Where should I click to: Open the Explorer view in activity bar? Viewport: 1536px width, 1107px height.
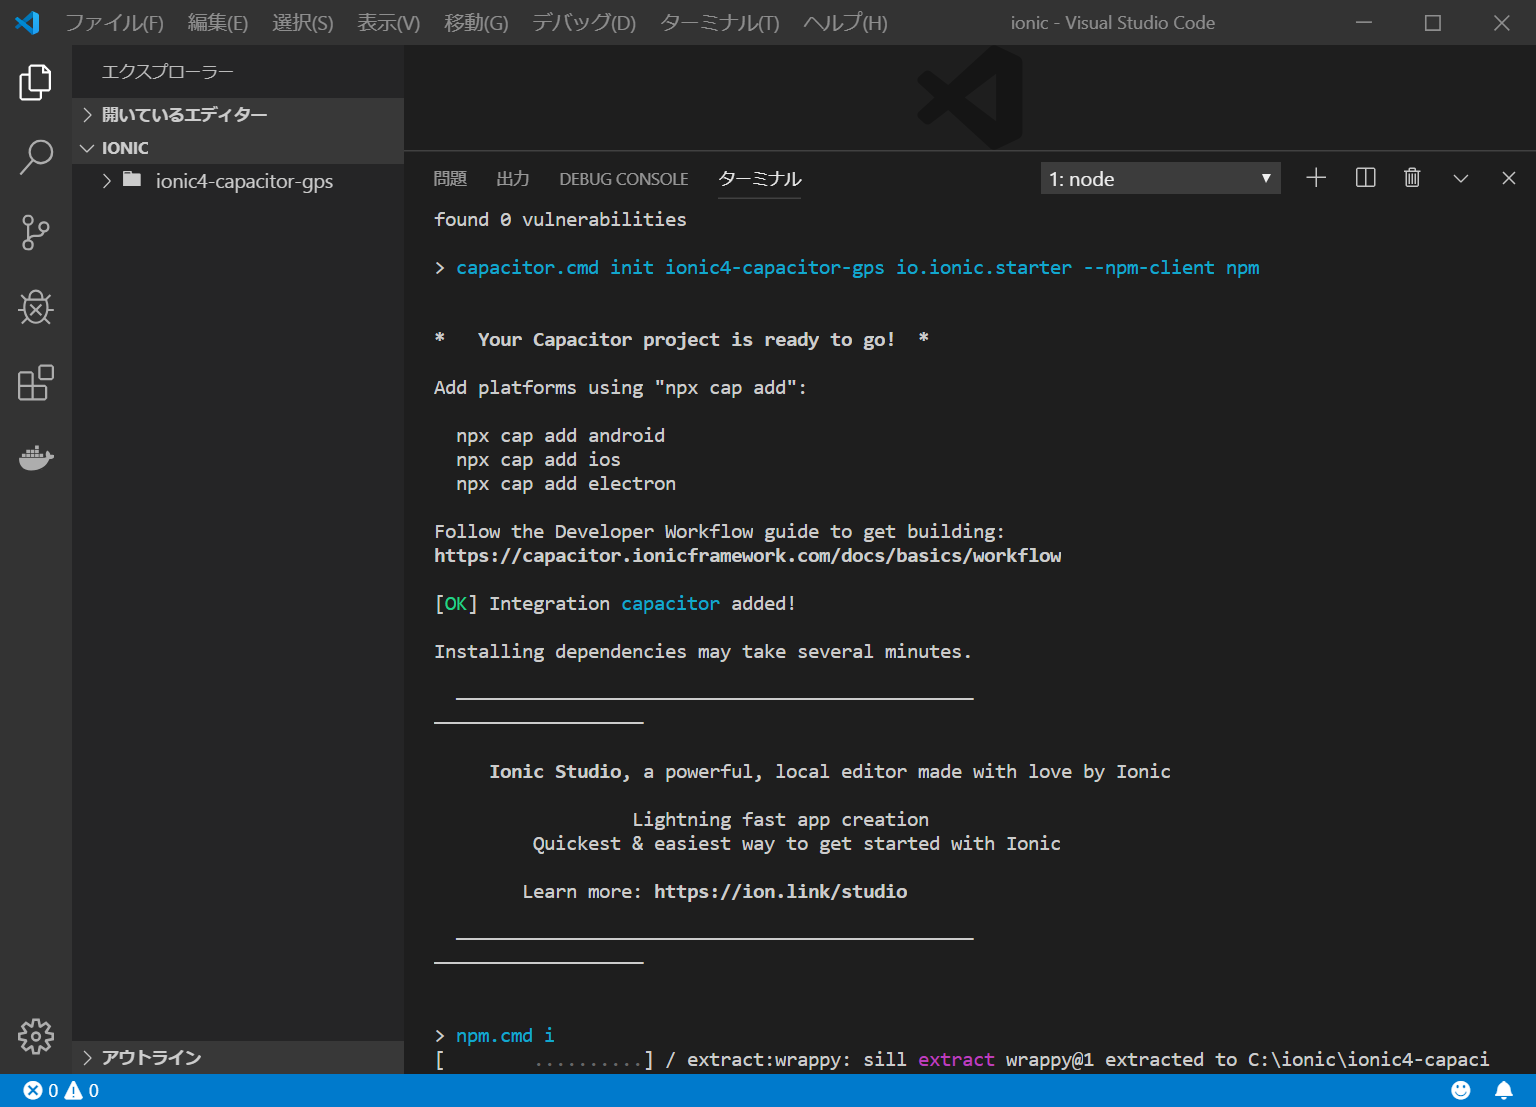pos(36,82)
